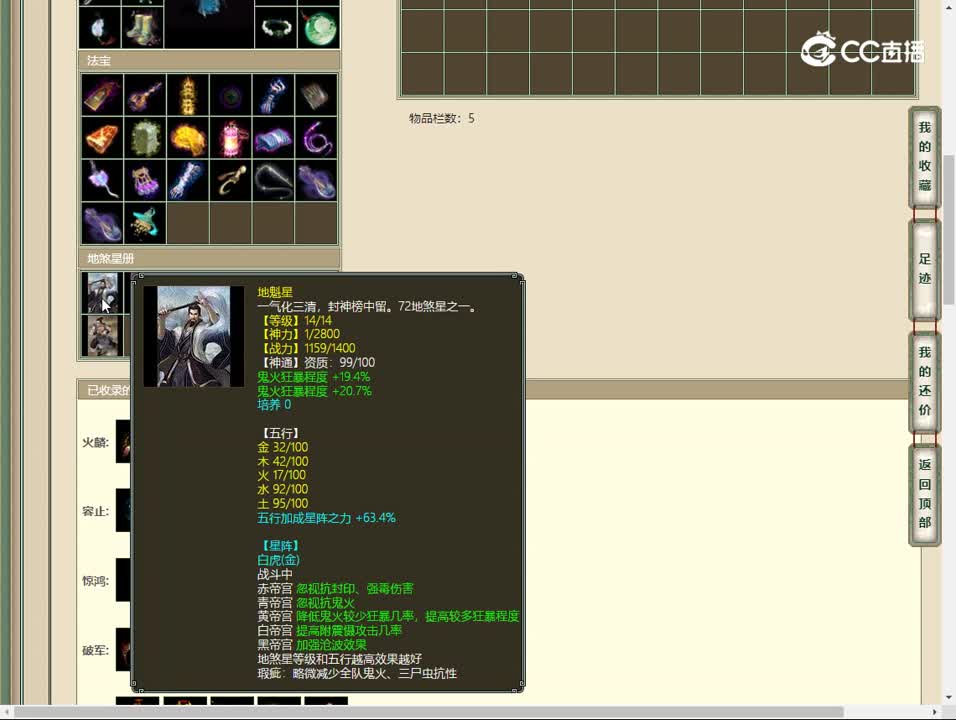Select the dark purple round mirror treasure
The width and height of the screenshot is (956, 720).
point(230,95)
